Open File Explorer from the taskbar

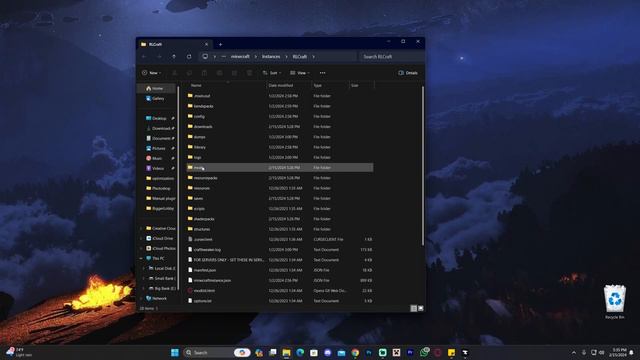point(287,352)
